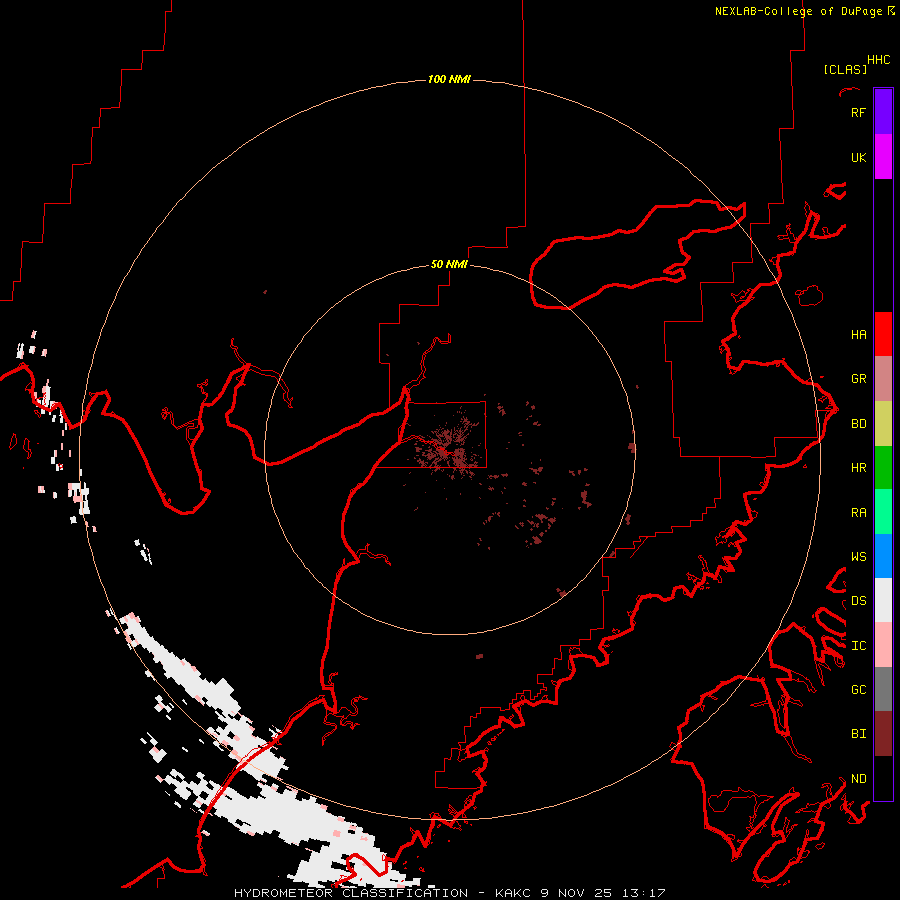Click the 'GR' legend label

coord(859,379)
